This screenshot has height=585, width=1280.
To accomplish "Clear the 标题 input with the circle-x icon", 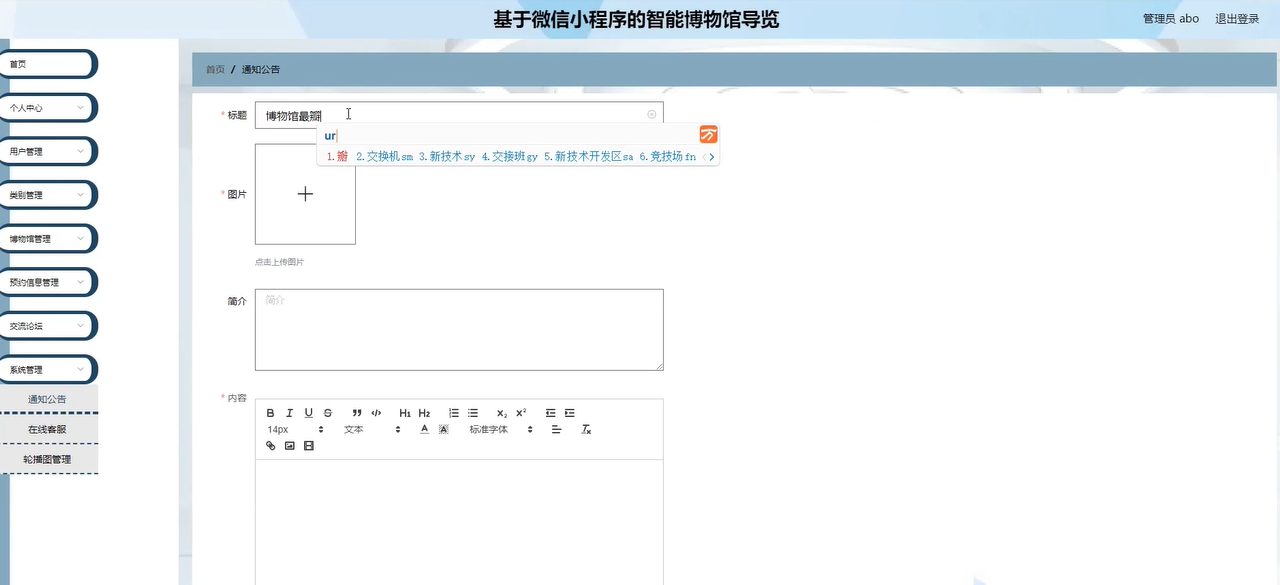I will click(x=652, y=114).
